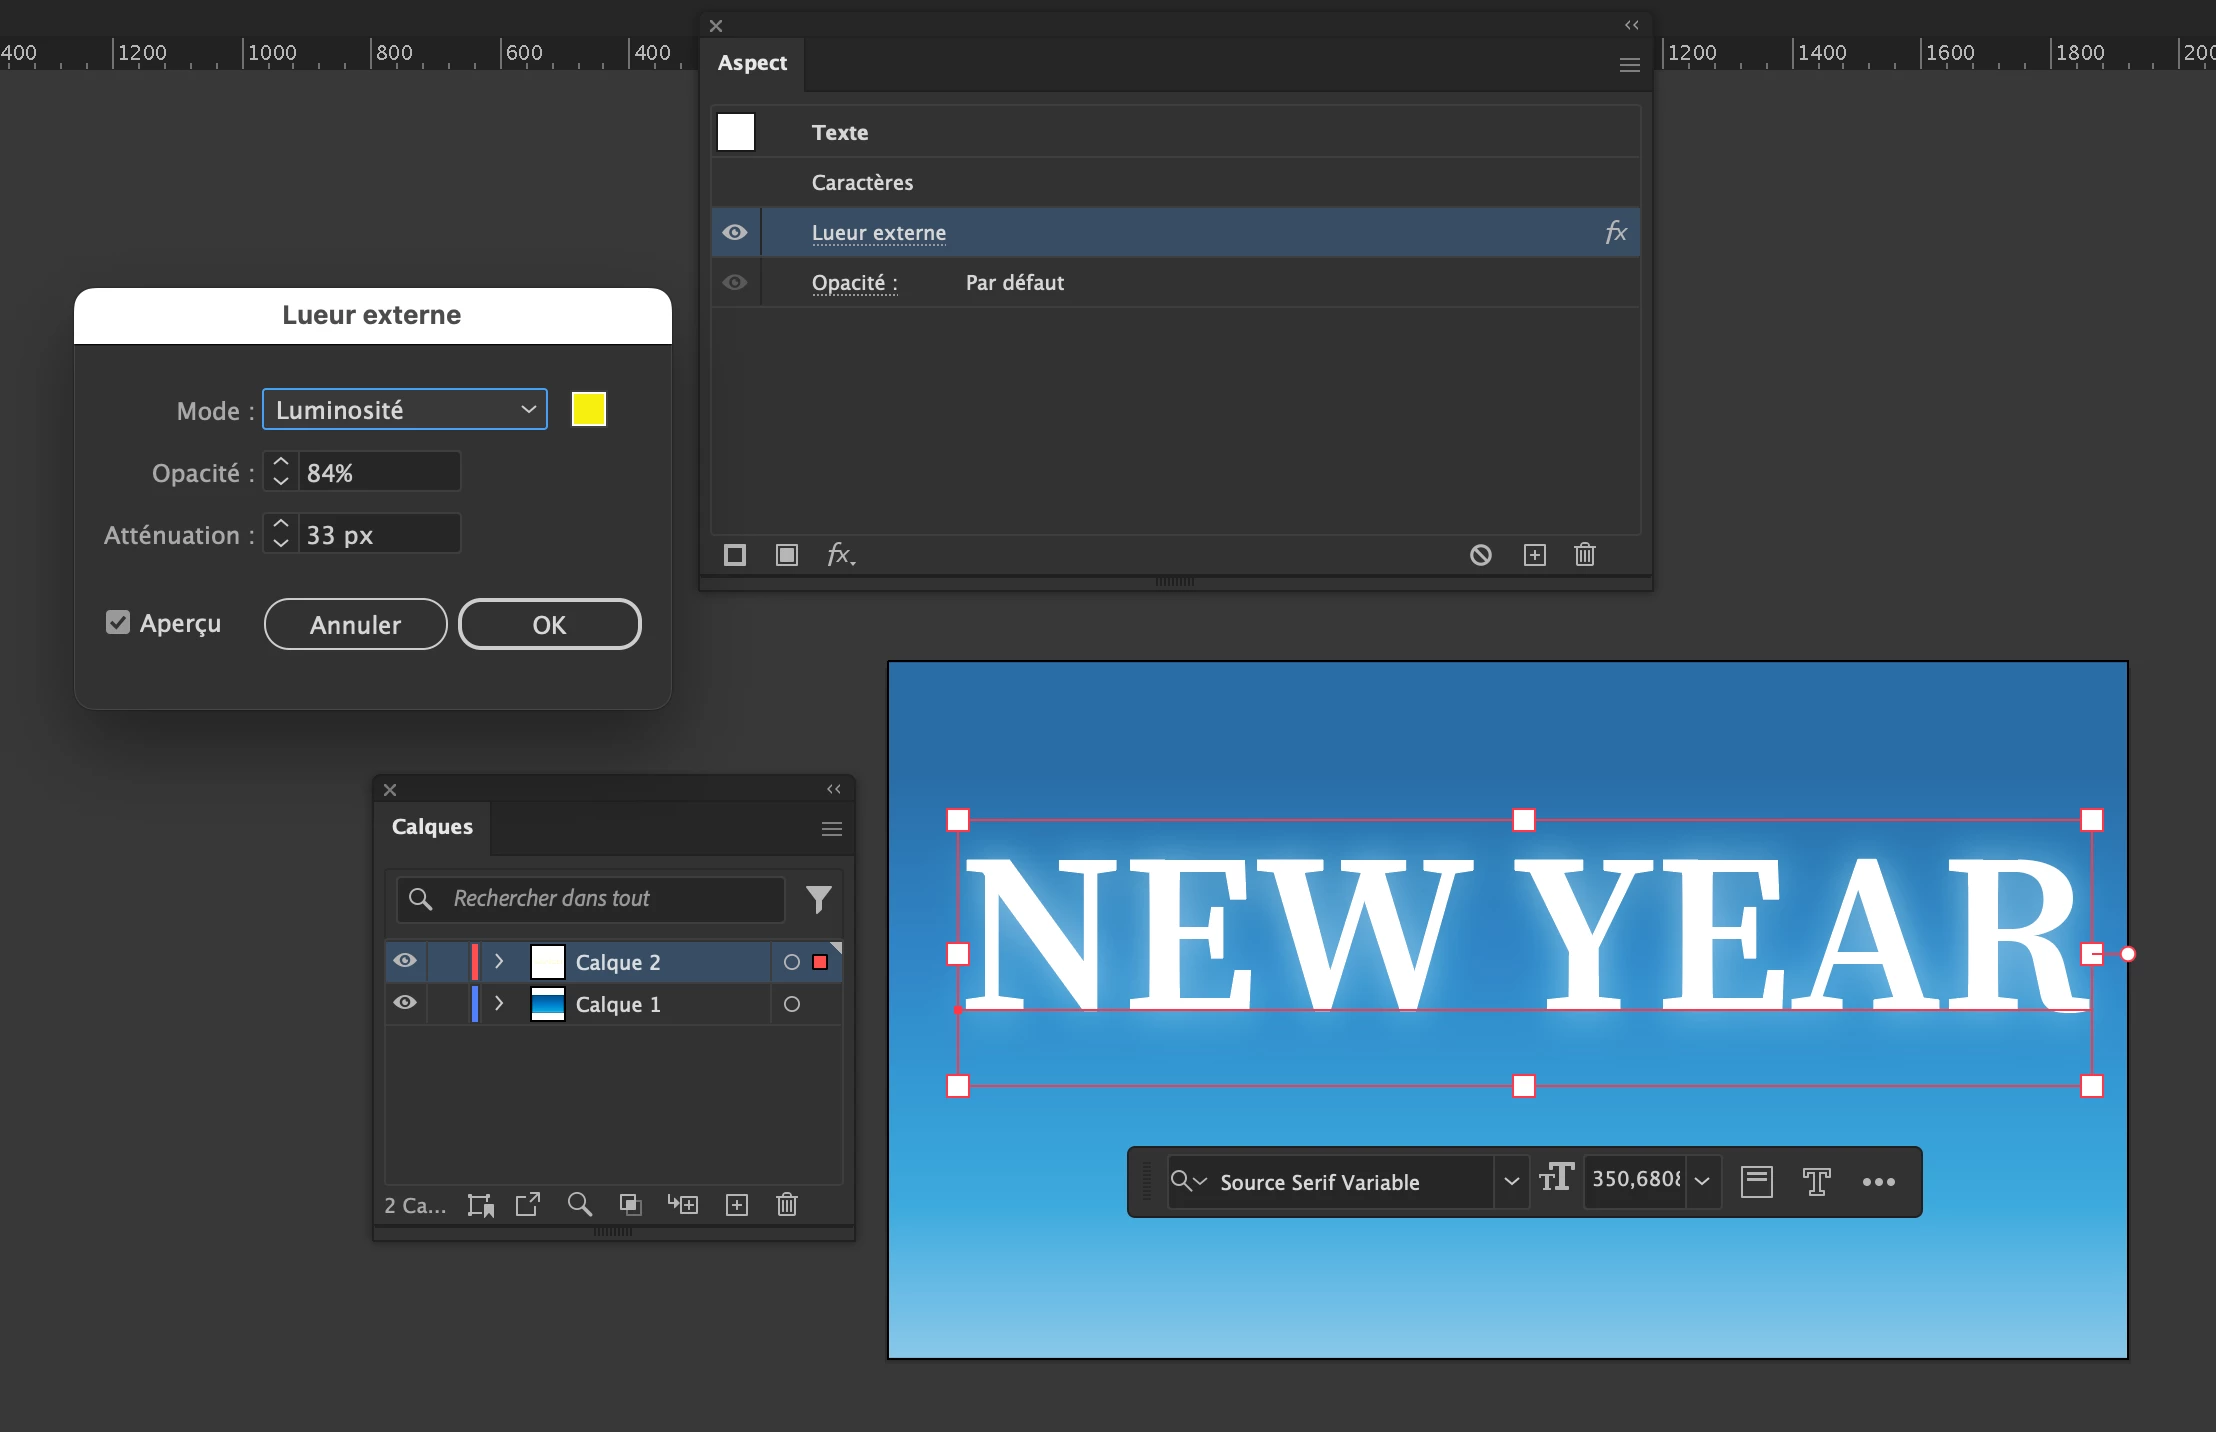The image size is (2216, 1432).
Task: Open the Source Serif Variable font dropdown
Action: 1511,1182
